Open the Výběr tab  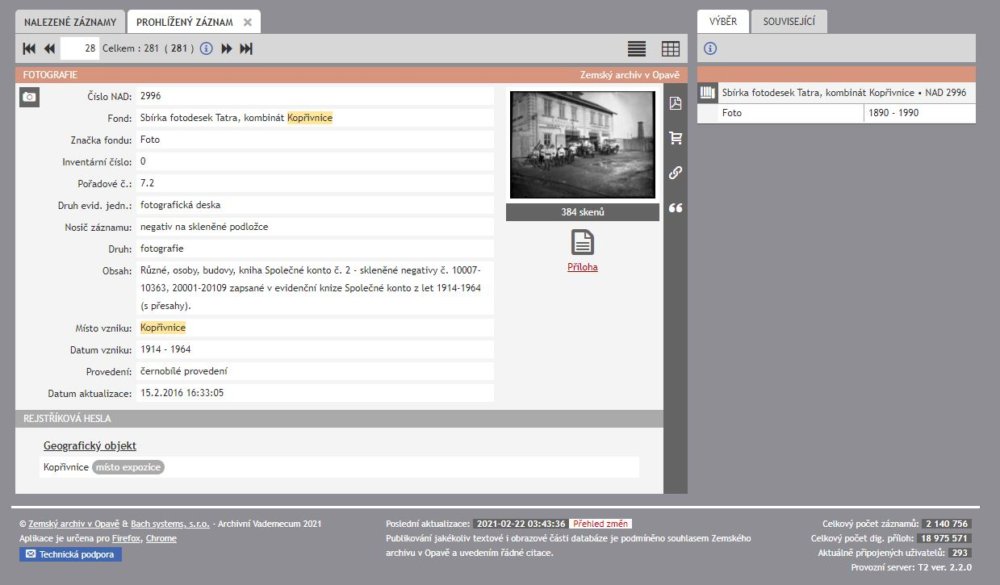723,21
